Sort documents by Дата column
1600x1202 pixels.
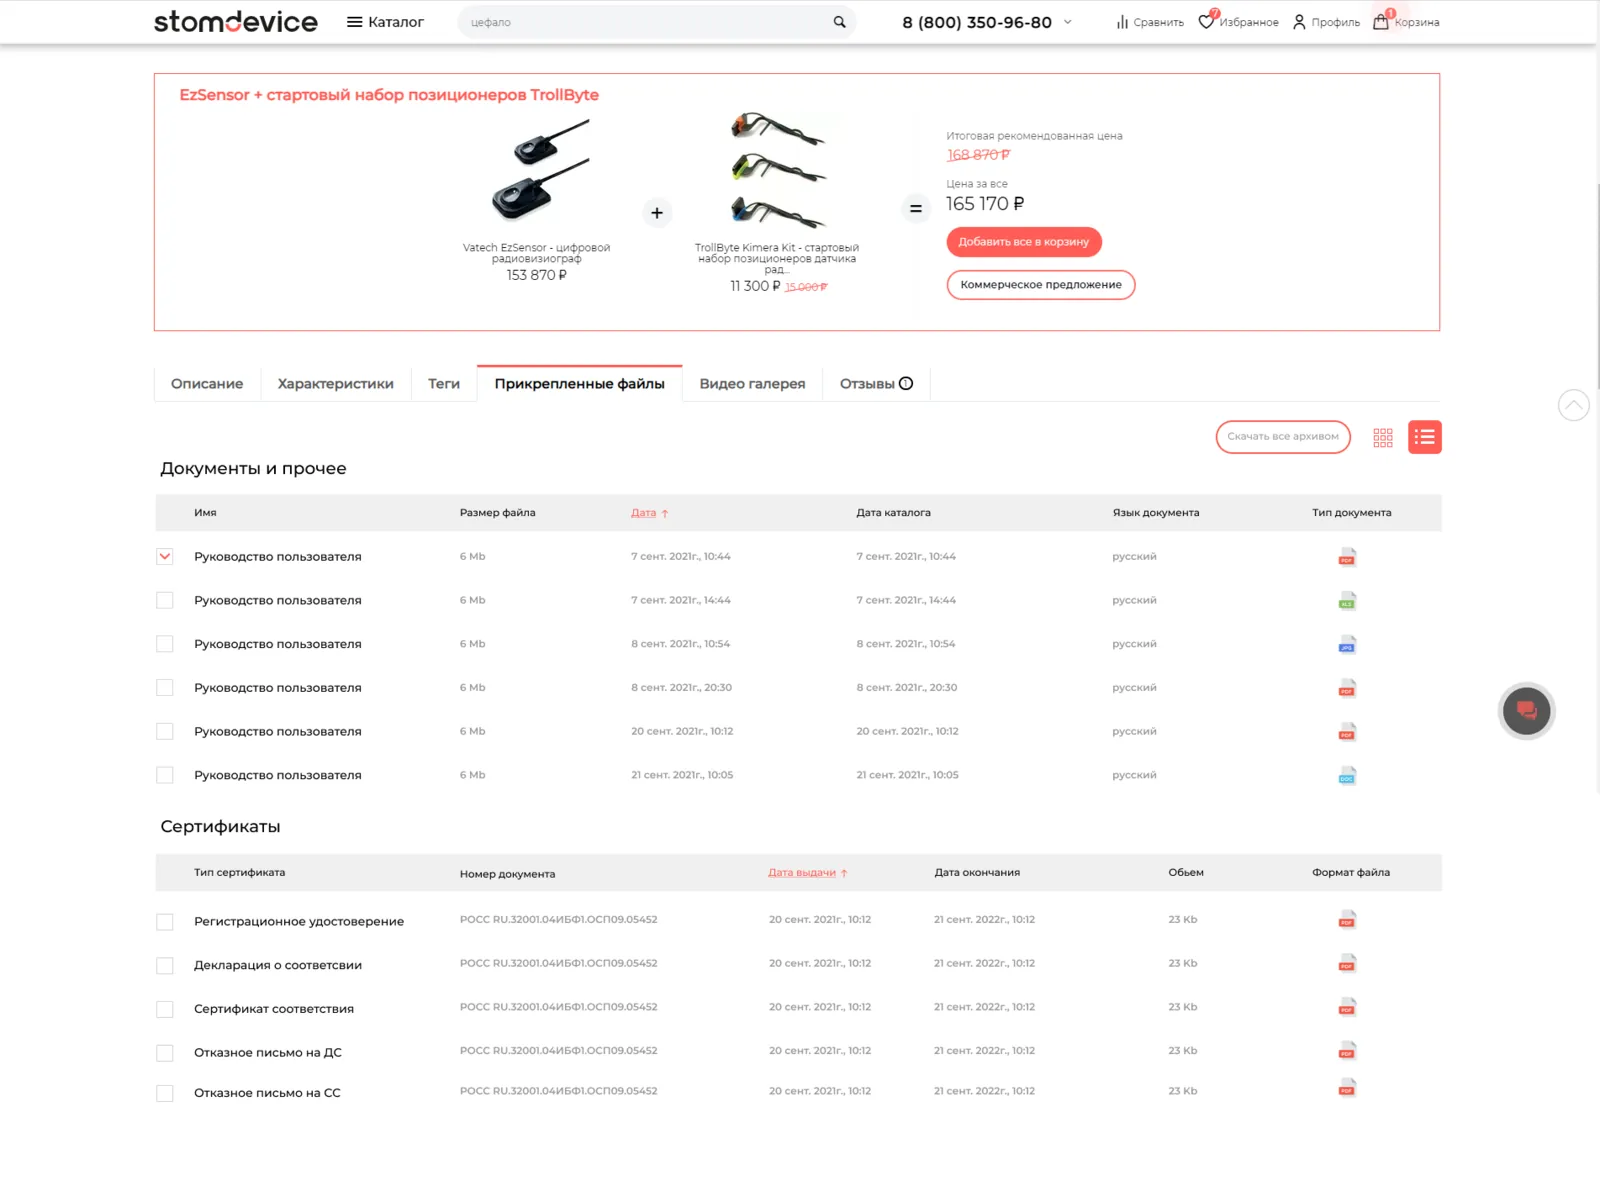pyautogui.click(x=649, y=513)
